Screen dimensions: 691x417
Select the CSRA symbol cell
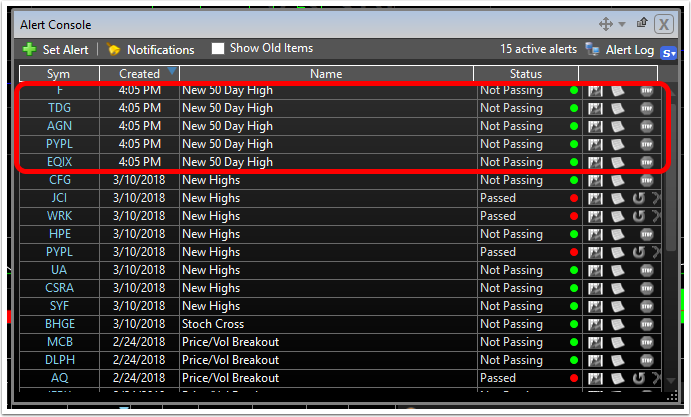click(59, 288)
